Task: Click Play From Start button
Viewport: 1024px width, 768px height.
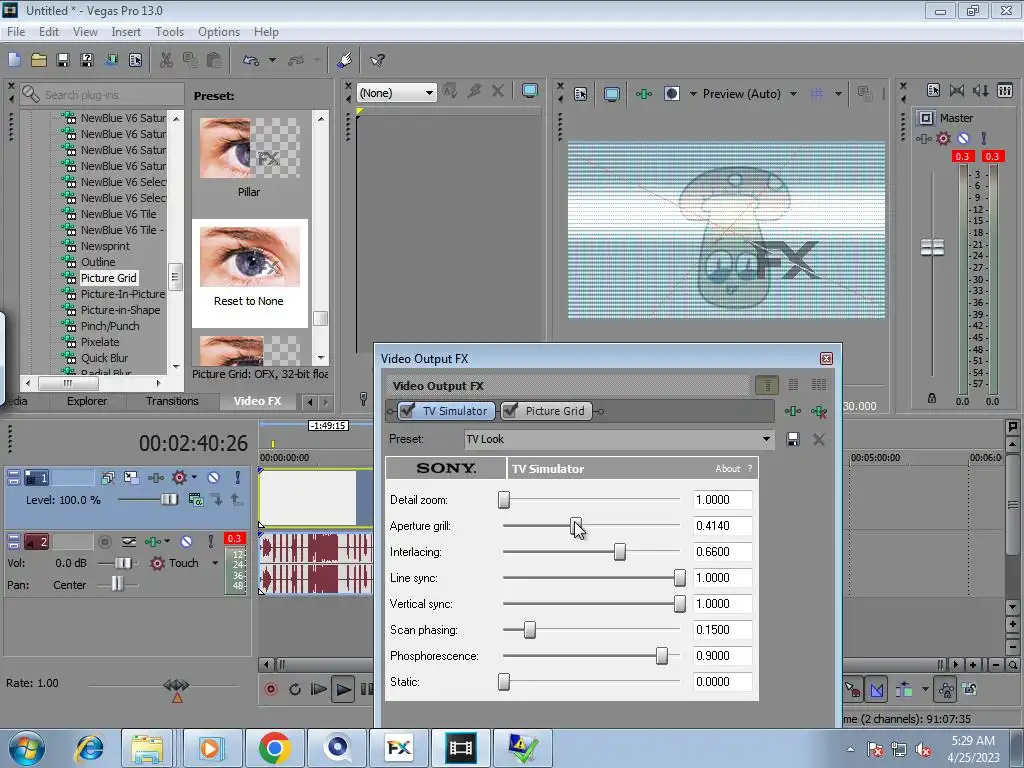Action: [x=318, y=689]
